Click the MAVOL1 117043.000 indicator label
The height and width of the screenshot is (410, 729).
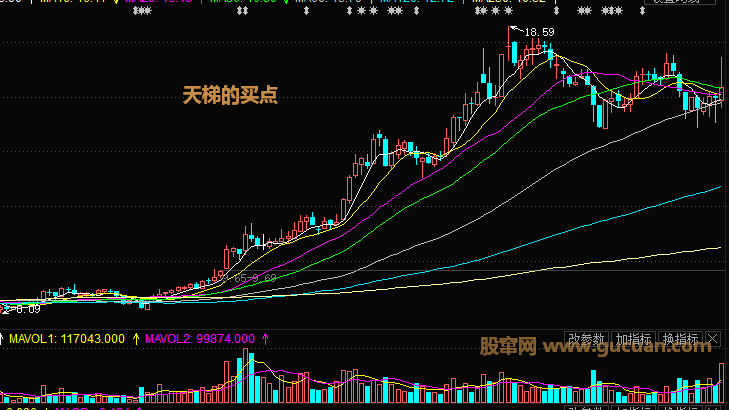click(x=67, y=339)
